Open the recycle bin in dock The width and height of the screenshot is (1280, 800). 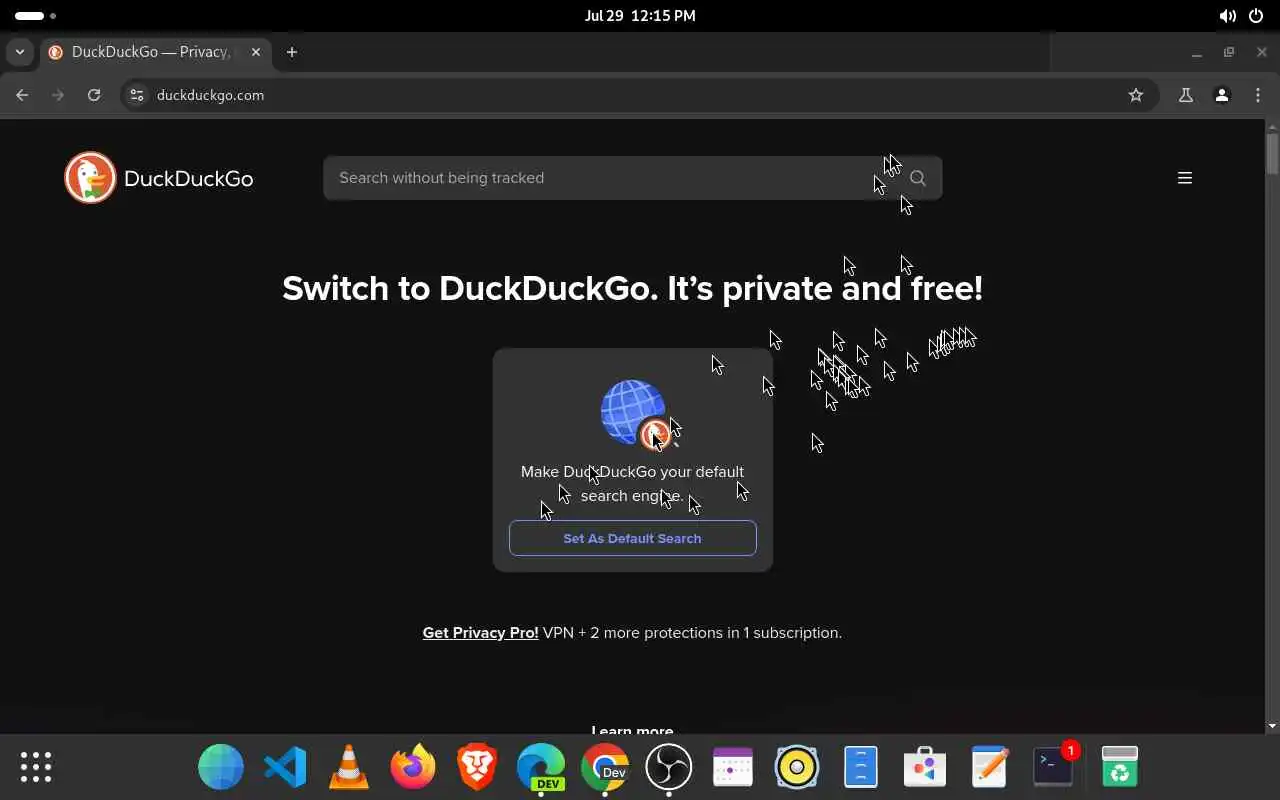point(1120,767)
